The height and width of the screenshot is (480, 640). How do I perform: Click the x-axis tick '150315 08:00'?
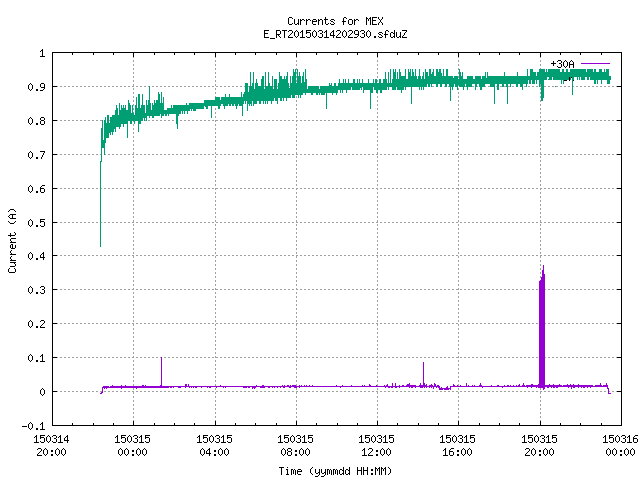[296, 445]
